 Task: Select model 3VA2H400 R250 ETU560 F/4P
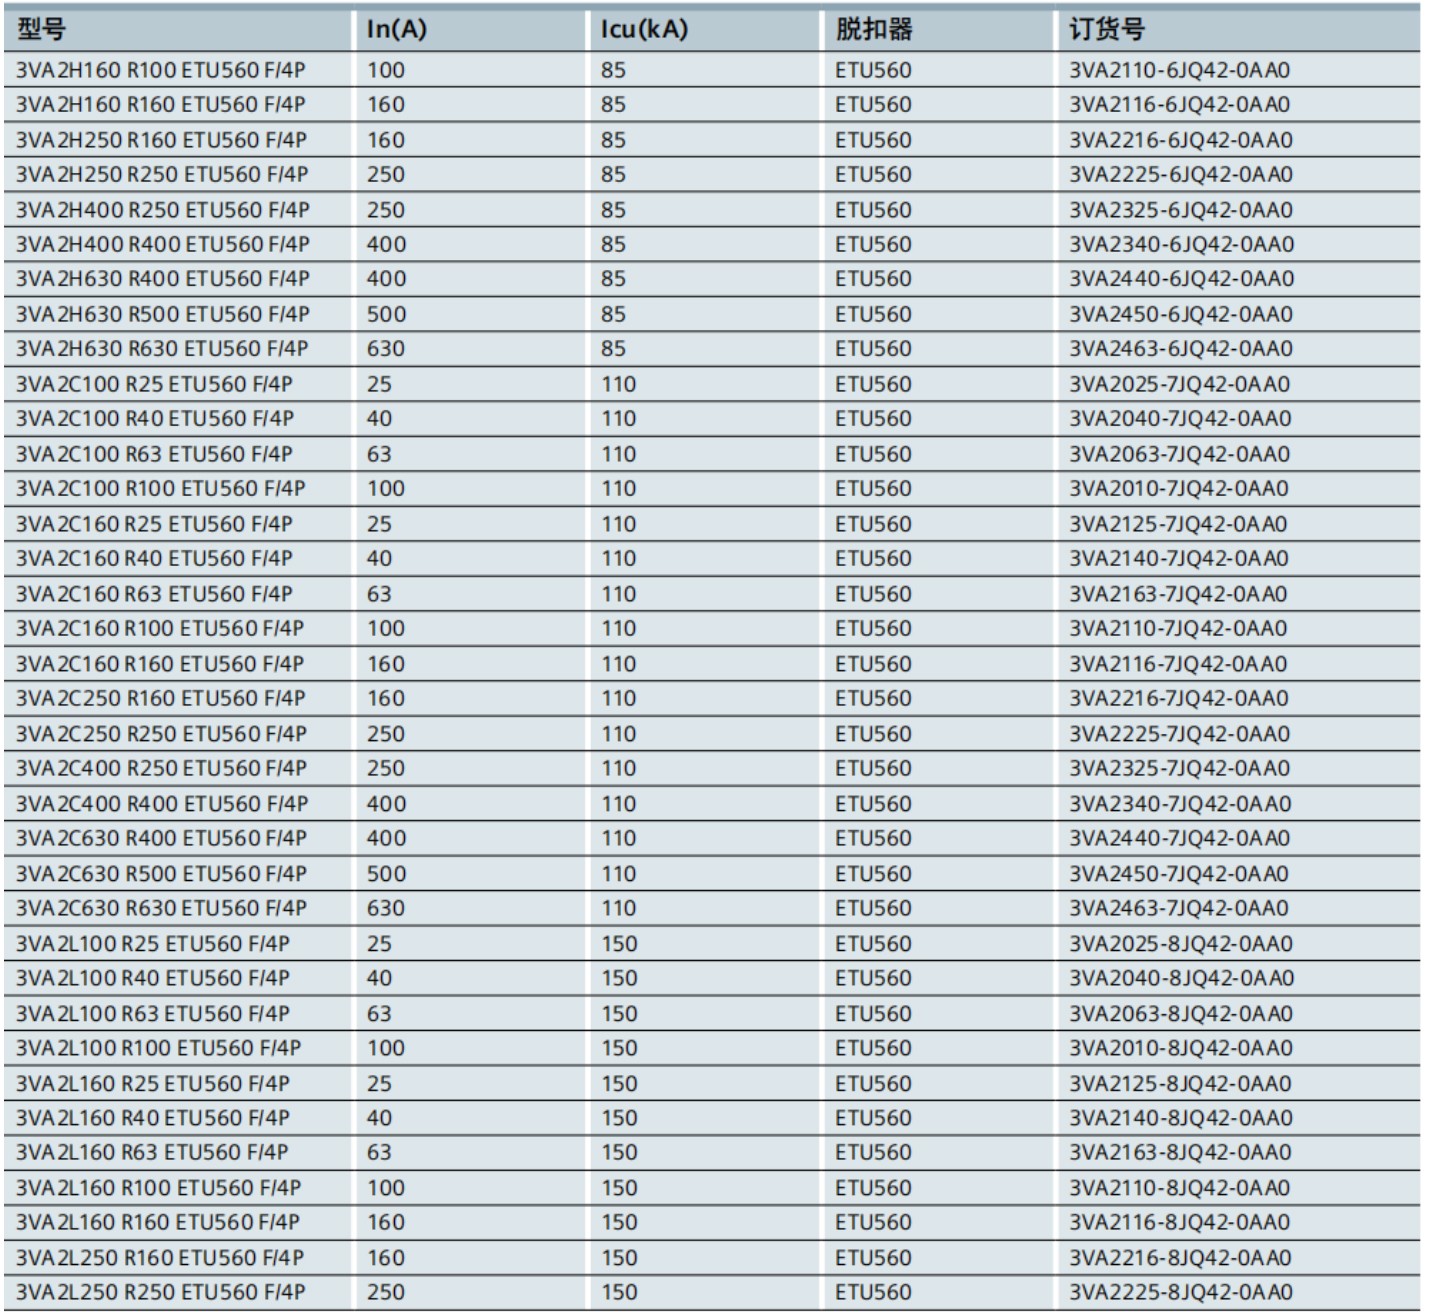[x=163, y=210]
